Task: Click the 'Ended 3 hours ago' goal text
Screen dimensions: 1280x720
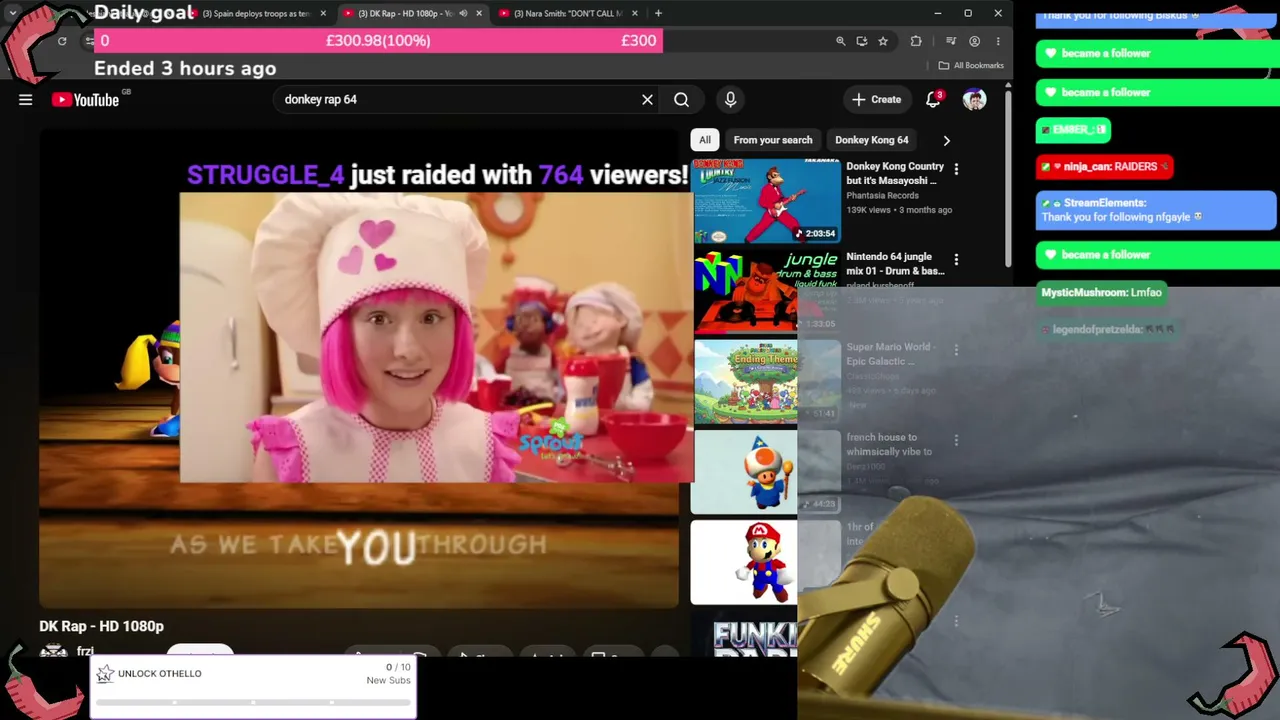Action: 185,68
